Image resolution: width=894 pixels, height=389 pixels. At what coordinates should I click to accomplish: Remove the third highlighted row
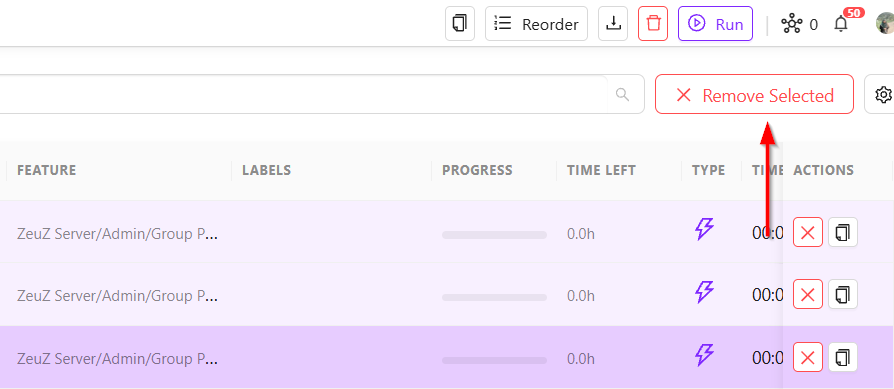point(808,357)
